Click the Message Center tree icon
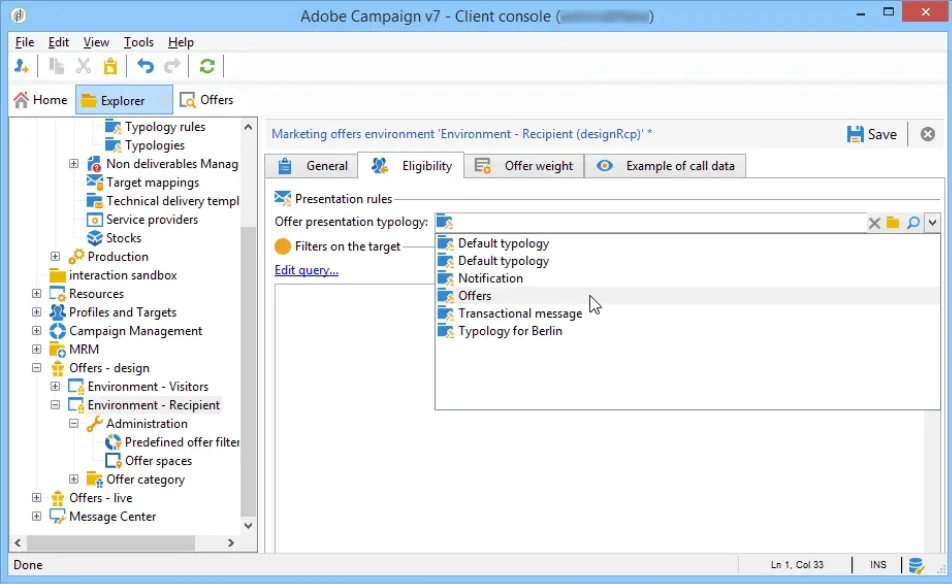The image size is (952, 584). pos(58,517)
